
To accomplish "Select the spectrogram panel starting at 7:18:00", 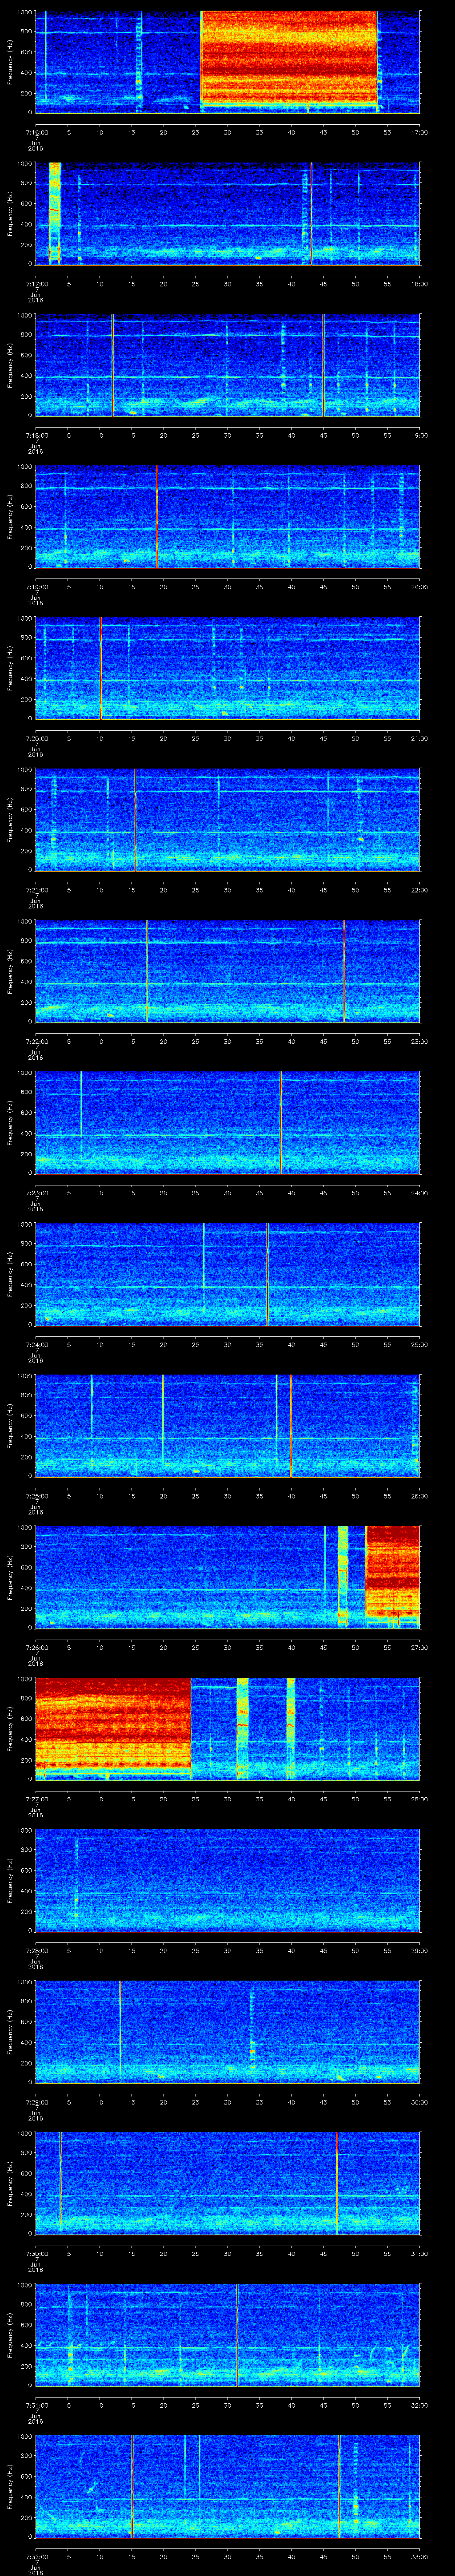I will click(x=227, y=364).
